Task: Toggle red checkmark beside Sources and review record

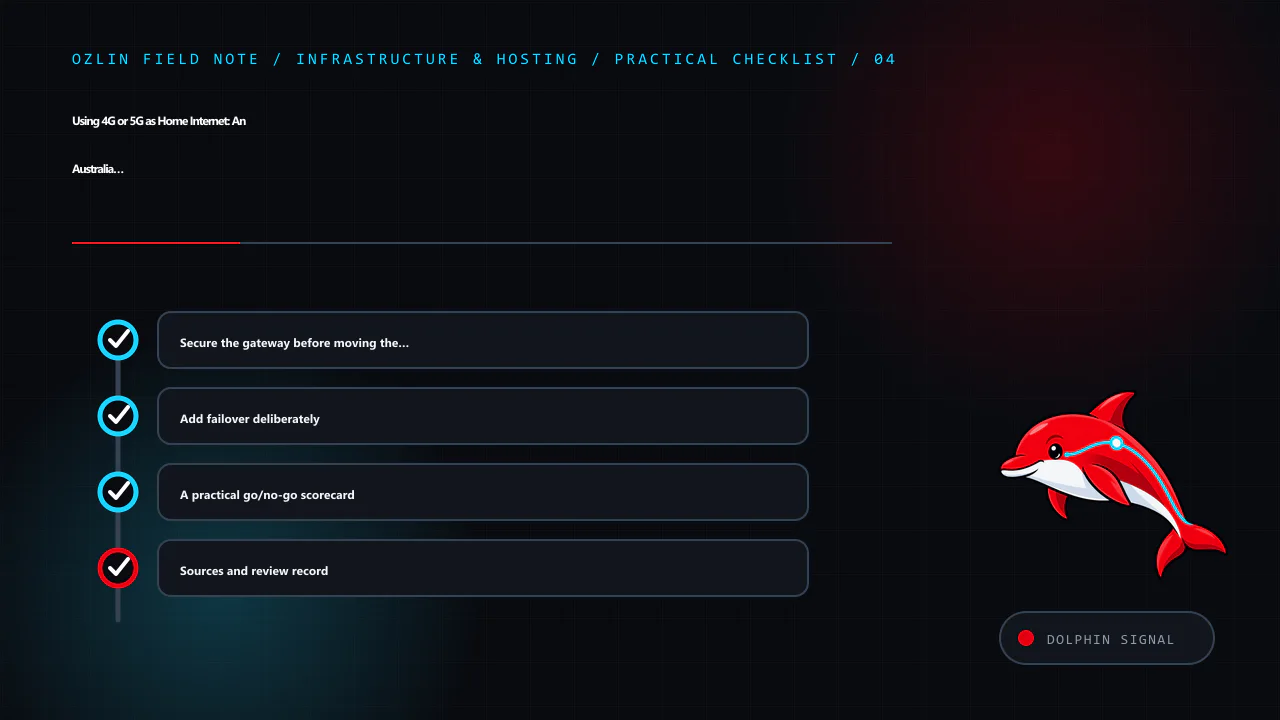Action: (118, 568)
